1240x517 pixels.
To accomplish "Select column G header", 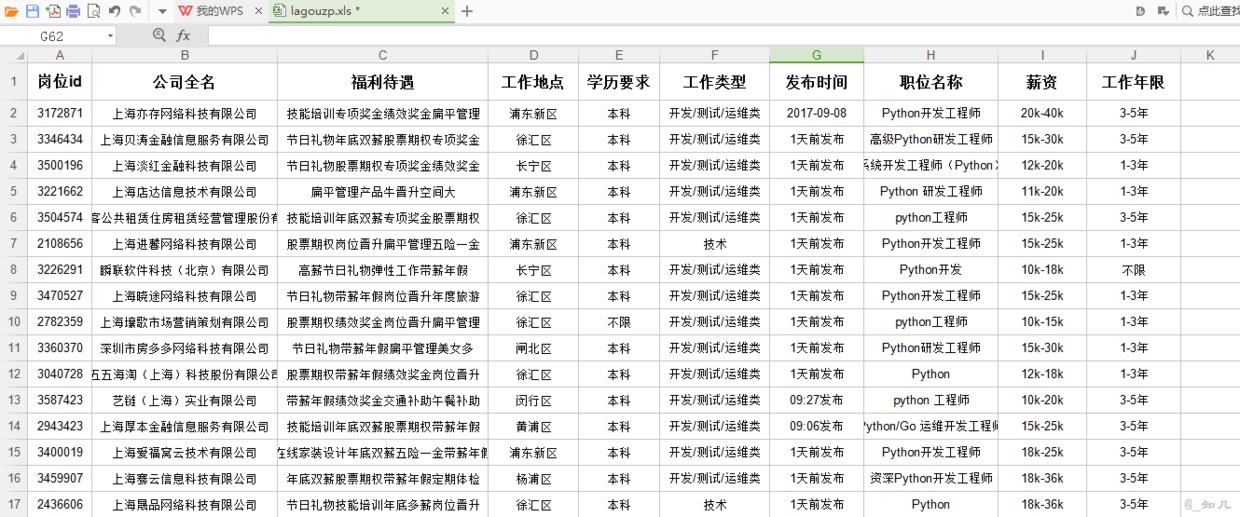I will coord(817,55).
